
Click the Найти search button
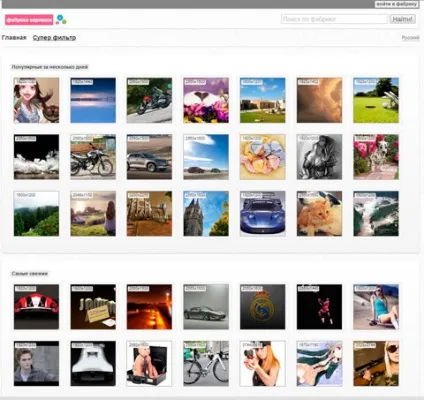point(402,19)
